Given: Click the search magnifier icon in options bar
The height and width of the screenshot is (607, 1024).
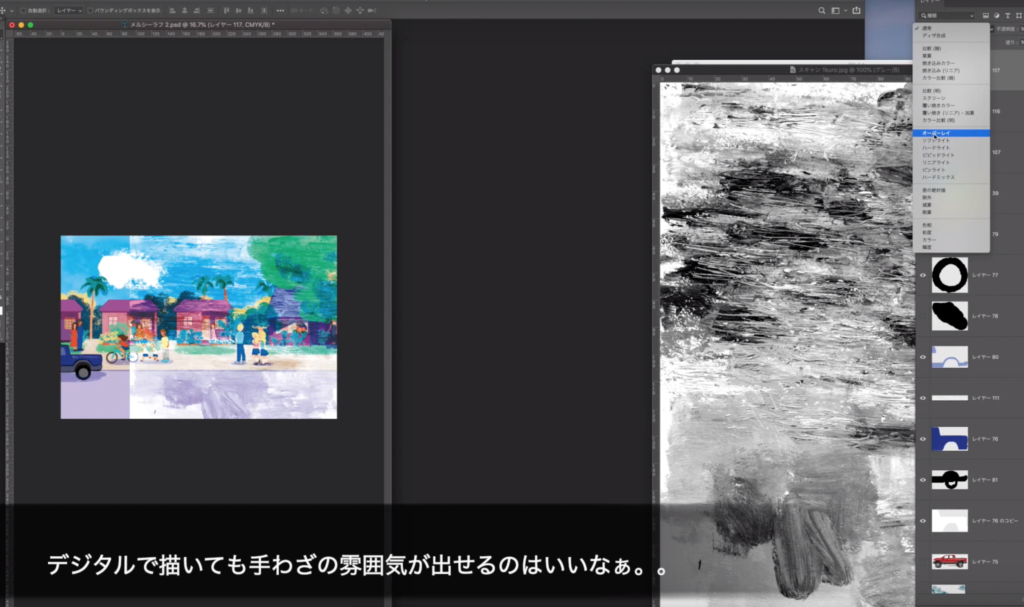Looking at the screenshot, I should (x=822, y=10).
